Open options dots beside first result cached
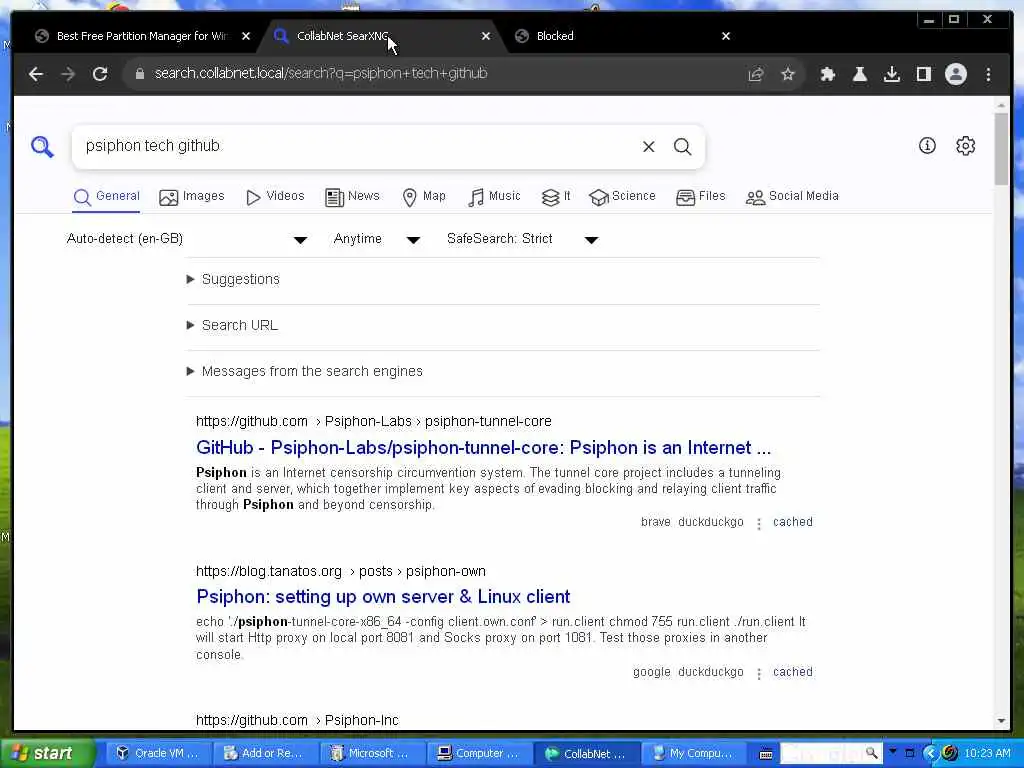Viewport: 1024px width, 768px height. (x=759, y=524)
